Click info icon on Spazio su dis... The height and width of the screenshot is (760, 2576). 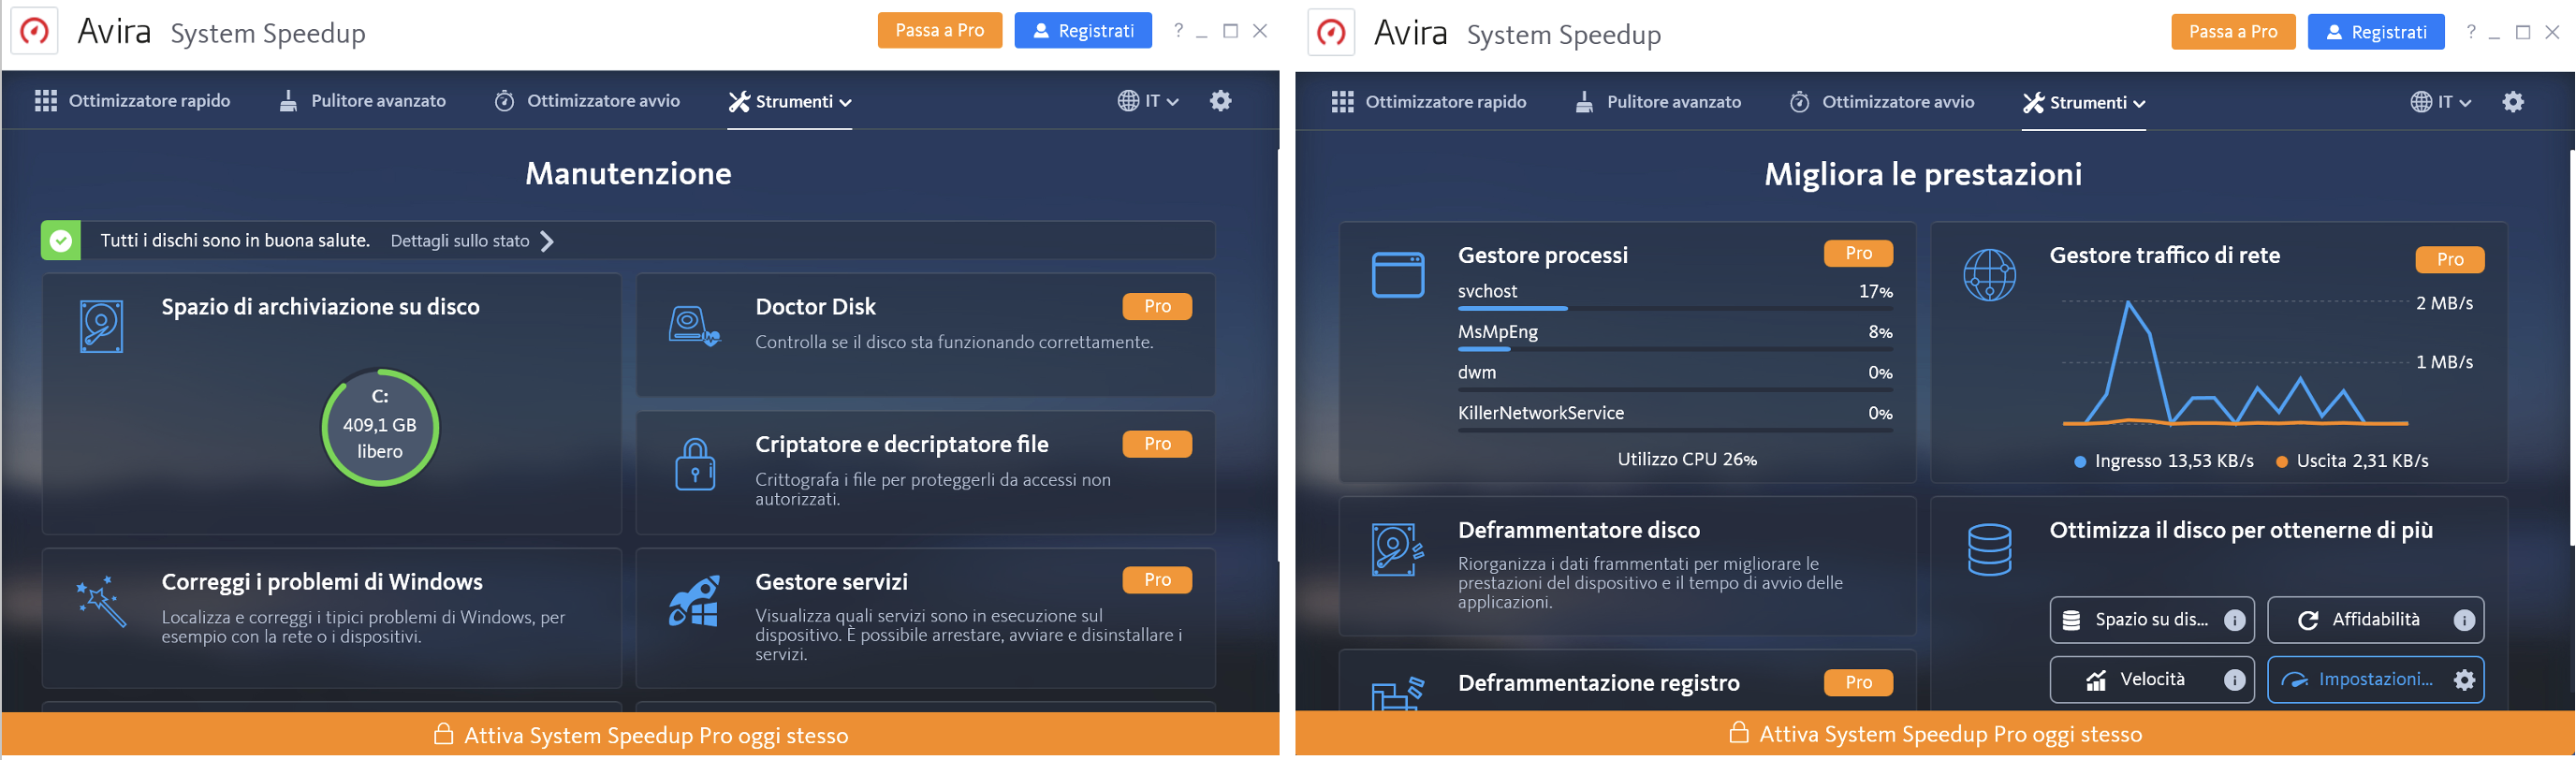[x=2234, y=620]
